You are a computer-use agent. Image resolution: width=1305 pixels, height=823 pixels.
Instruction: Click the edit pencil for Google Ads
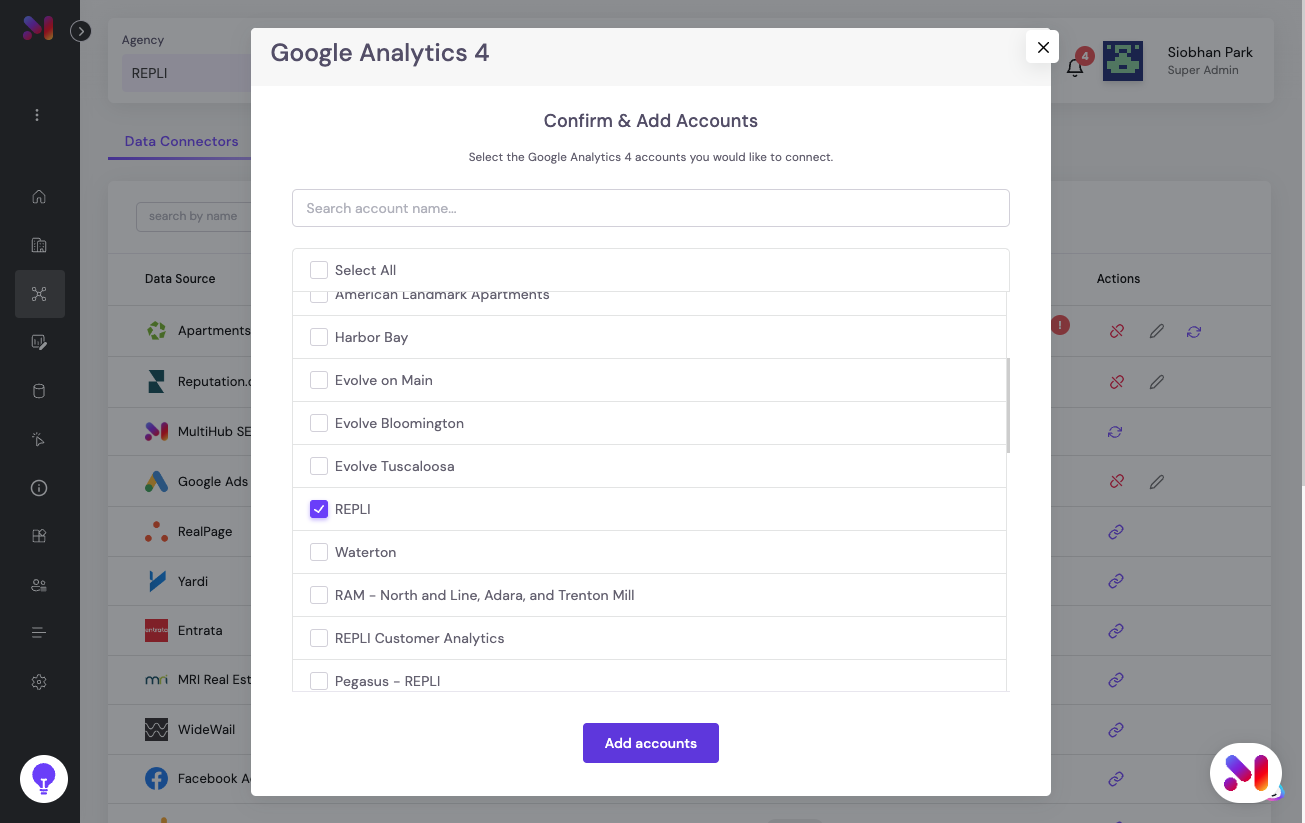click(1156, 482)
